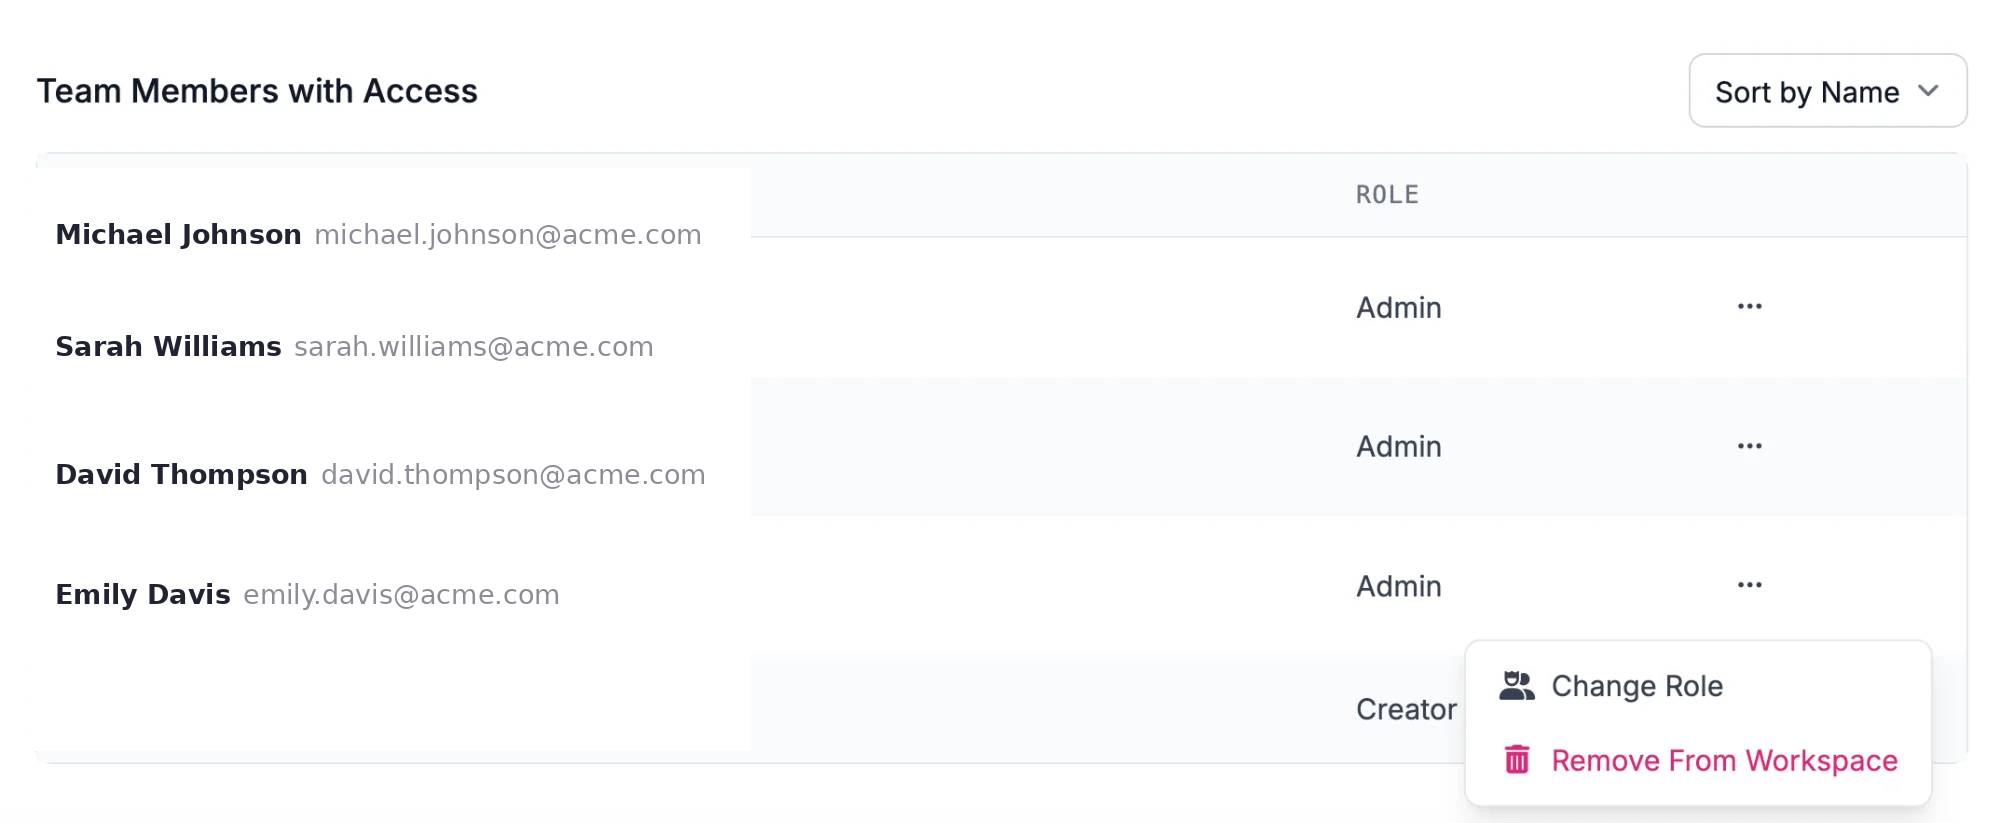
Task: Click the Sarah Williams name
Action: coord(168,347)
